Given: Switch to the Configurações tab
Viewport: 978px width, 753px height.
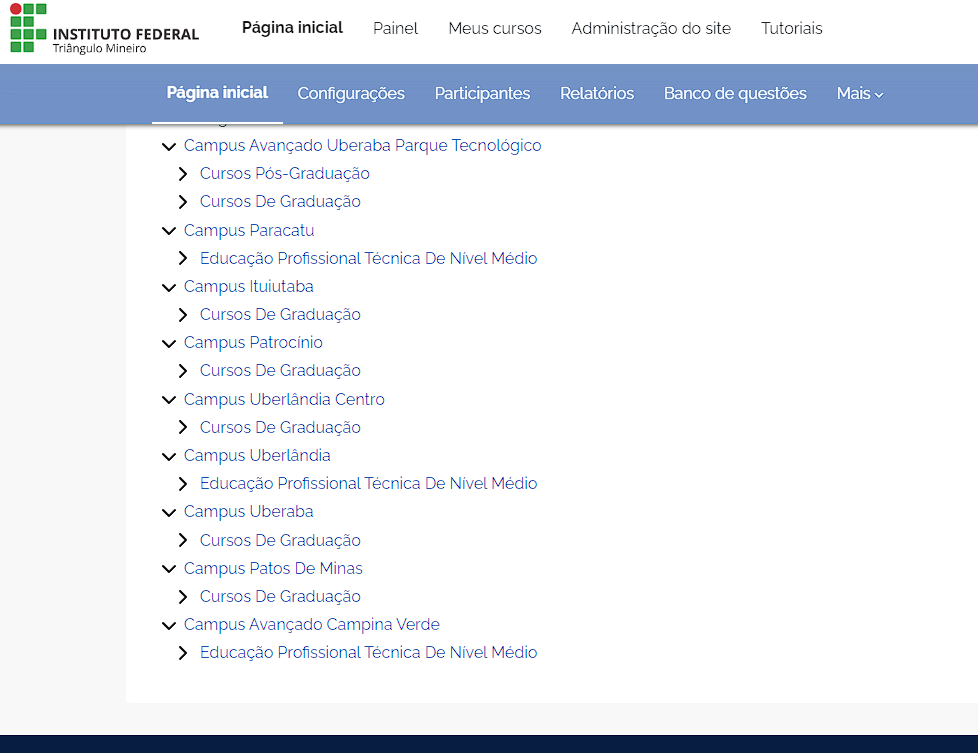Looking at the screenshot, I should tap(351, 93).
